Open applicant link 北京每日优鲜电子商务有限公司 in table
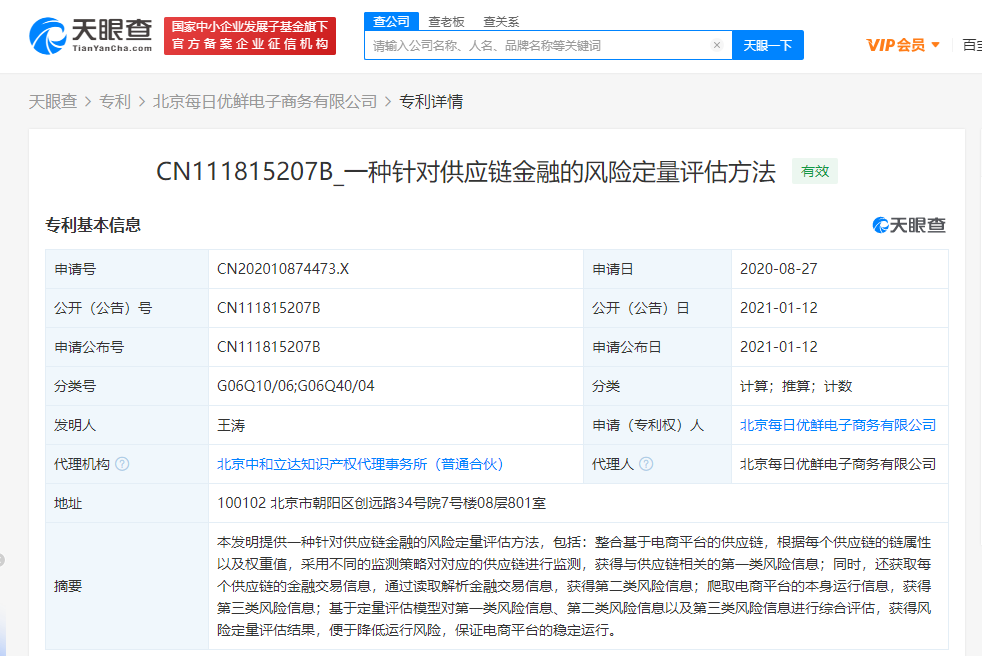Screen dimensions: 982x656 click(x=837, y=425)
